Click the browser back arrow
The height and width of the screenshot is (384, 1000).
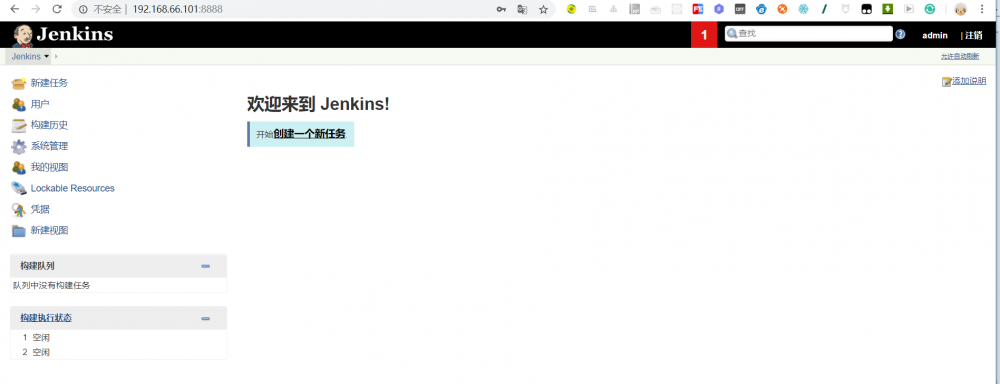tap(14, 10)
